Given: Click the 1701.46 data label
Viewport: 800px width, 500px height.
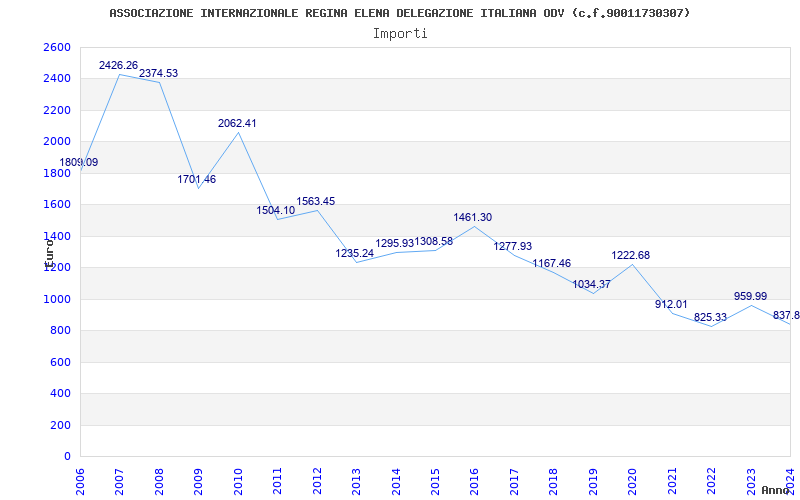Looking at the screenshot, I should pos(197,180).
